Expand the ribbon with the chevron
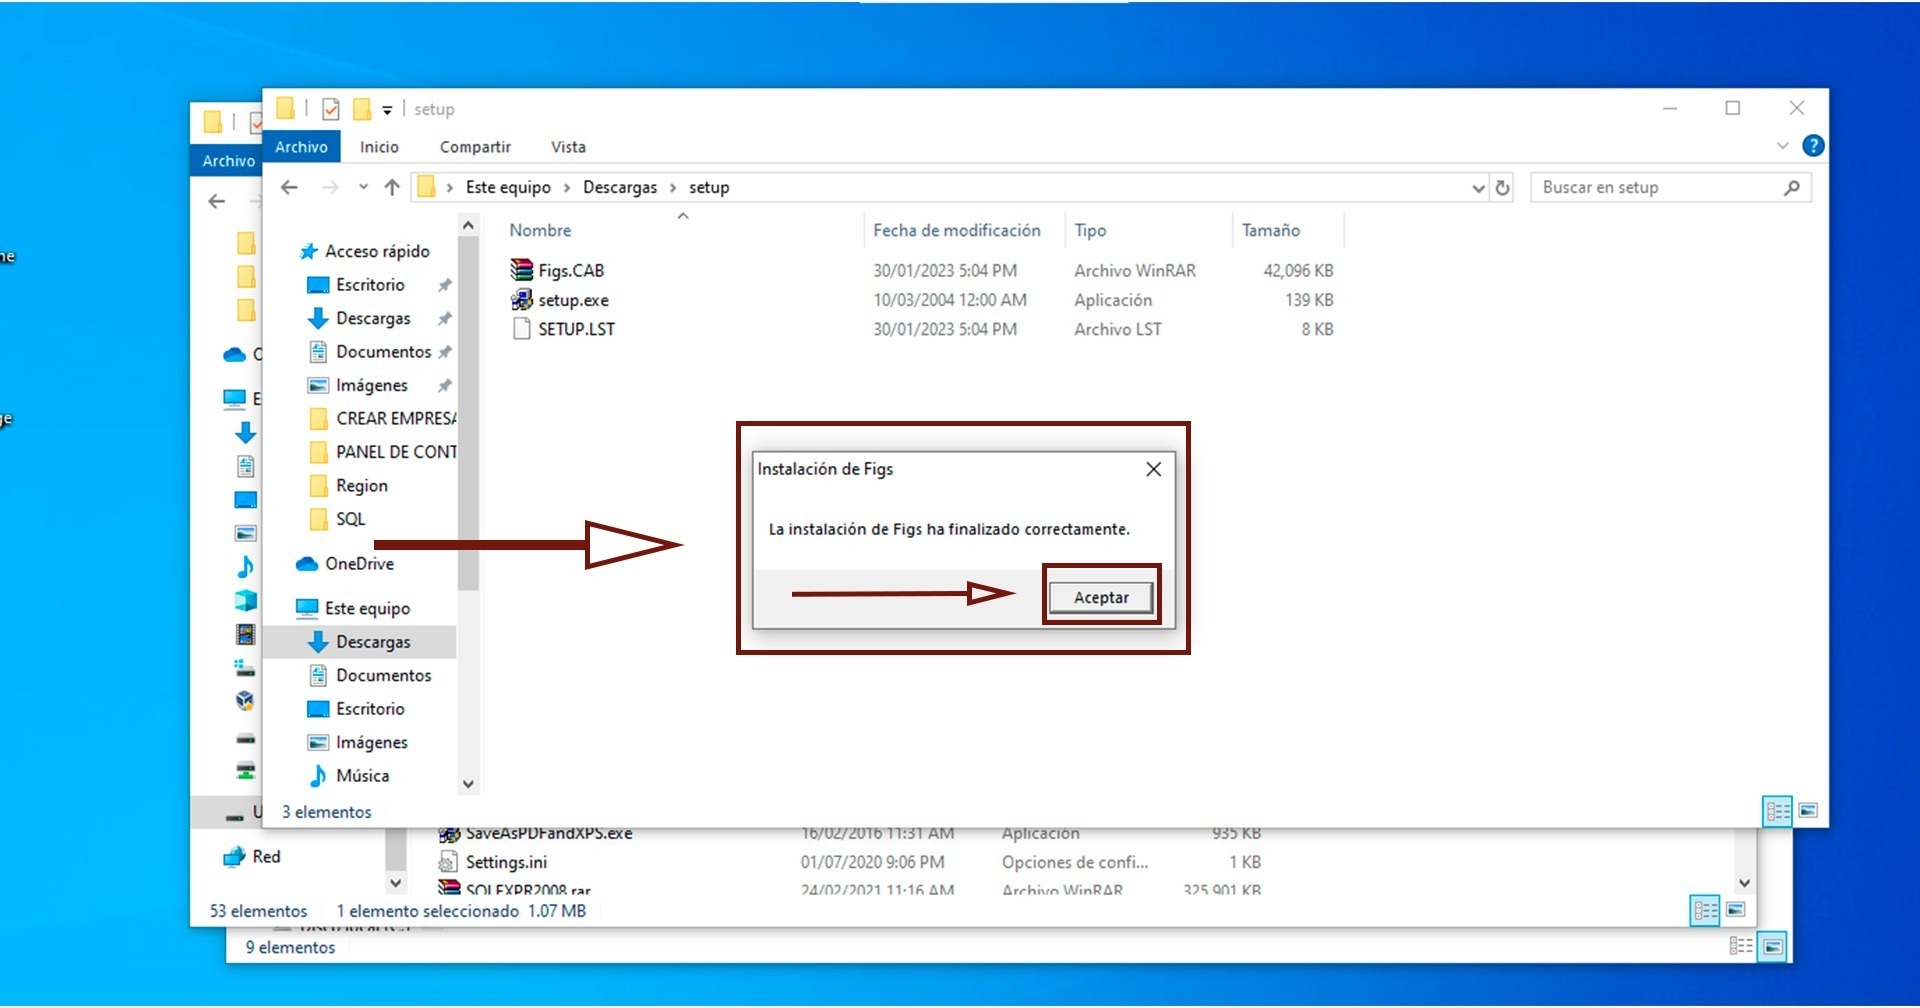The image size is (1920, 1008). 1782,146
